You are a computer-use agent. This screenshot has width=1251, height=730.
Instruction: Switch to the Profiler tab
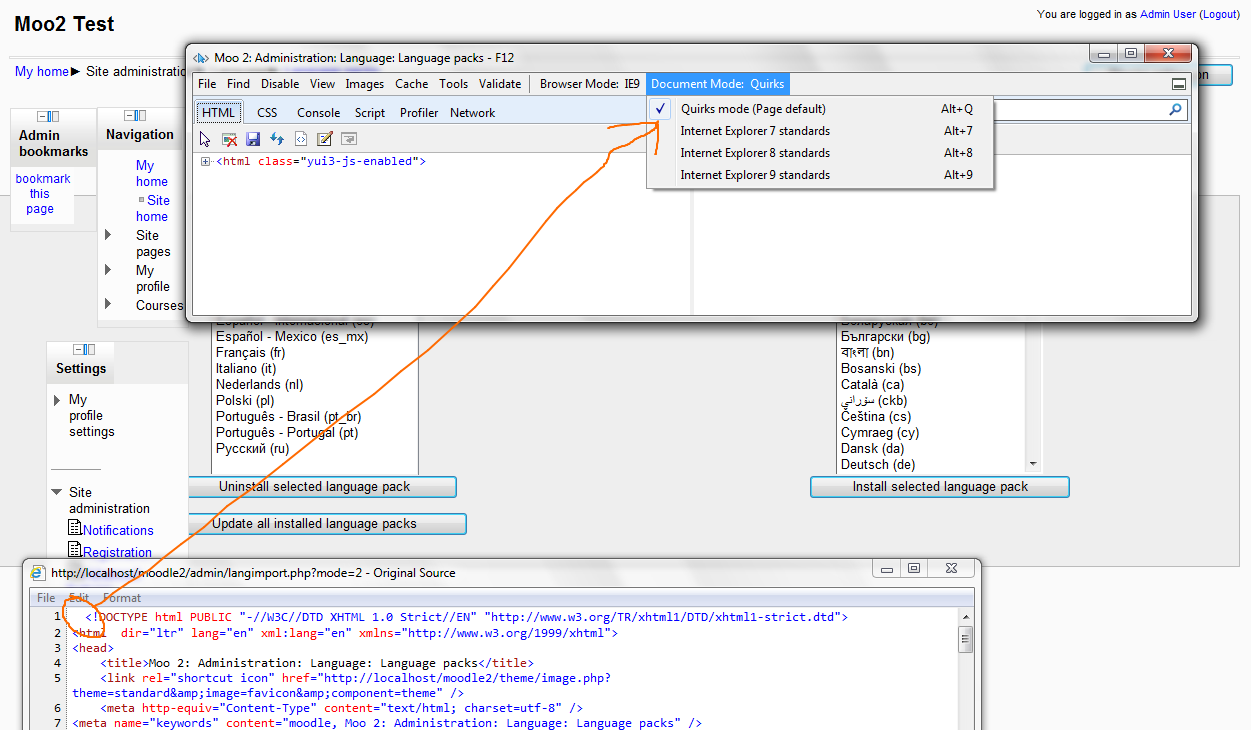coord(419,113)
